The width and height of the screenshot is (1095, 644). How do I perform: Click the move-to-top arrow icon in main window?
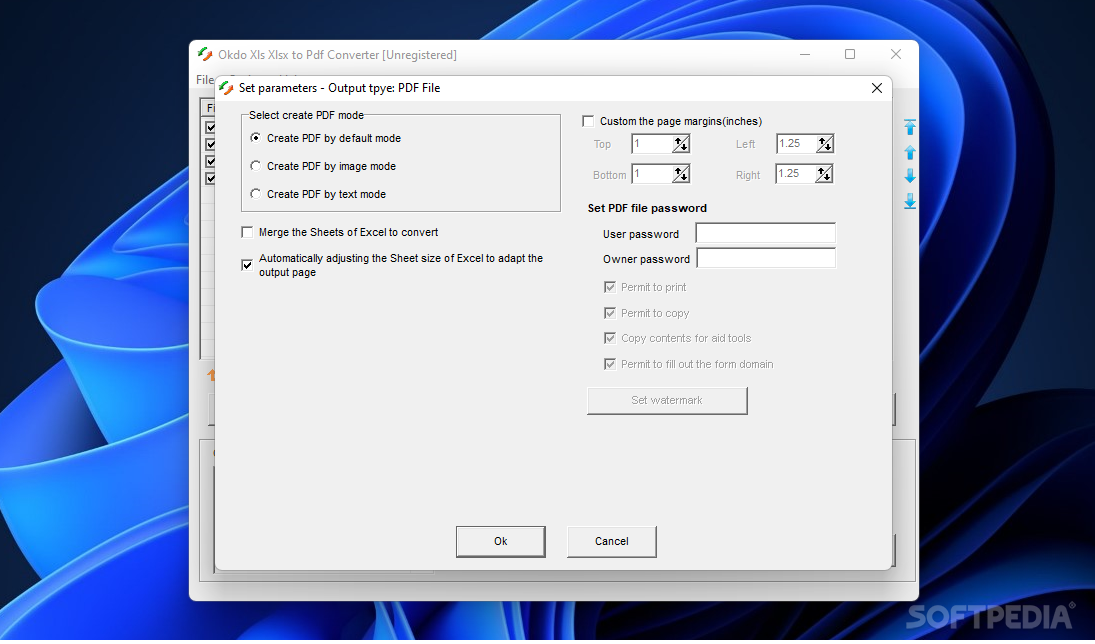pos(909,127)
